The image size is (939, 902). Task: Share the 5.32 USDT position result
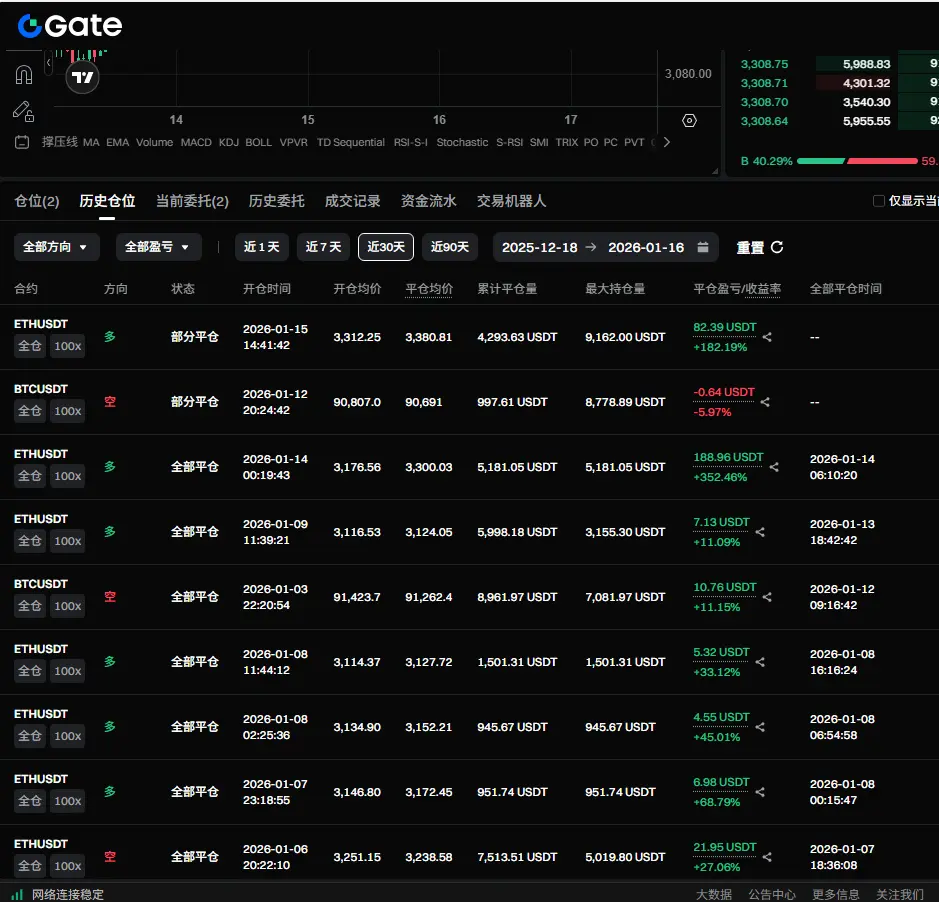coord(761,662)
